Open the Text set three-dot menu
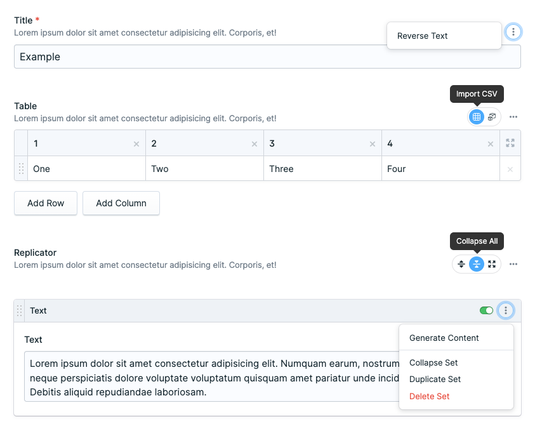Image resolution: width=535 pixels, height=431 pixels. click(x=506, y=310)
